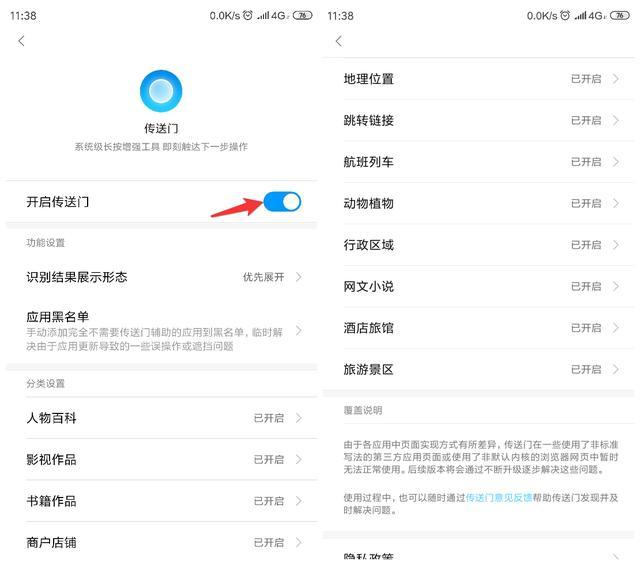Tap the chevron beside 航班列车
The height and width of the screenshot is (565, 640).
[x=615, y=162]
